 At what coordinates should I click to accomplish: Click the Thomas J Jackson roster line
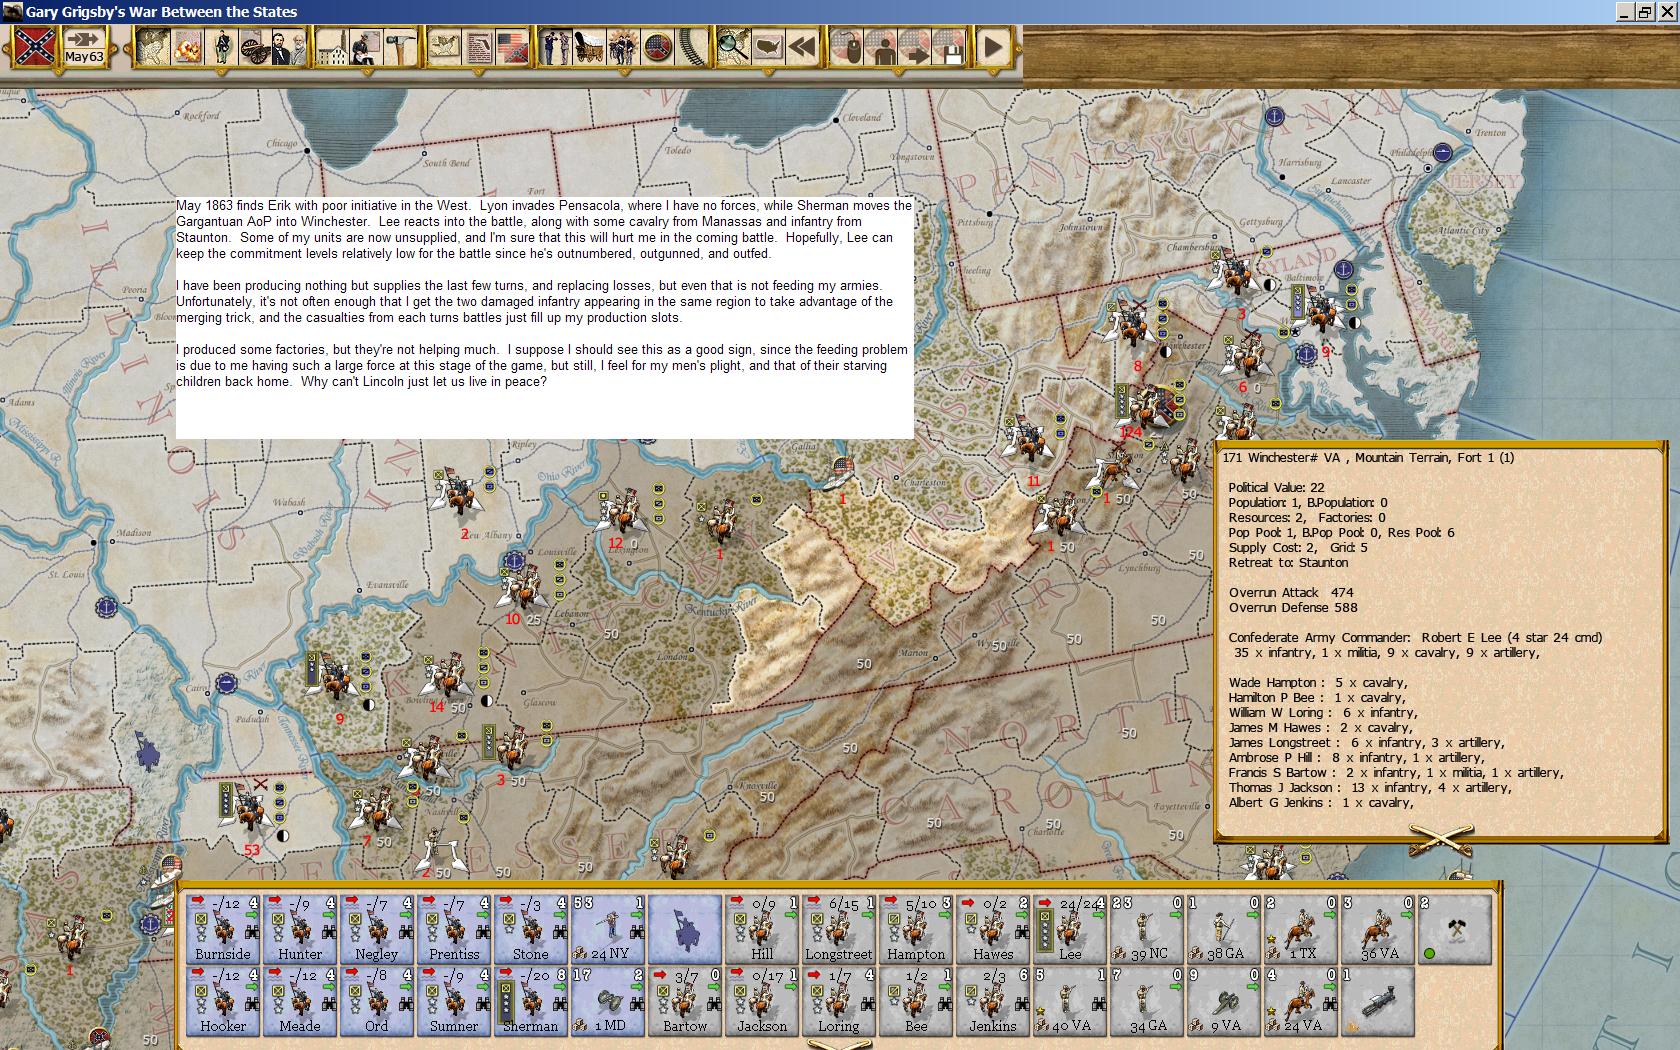click(1370, 787)
